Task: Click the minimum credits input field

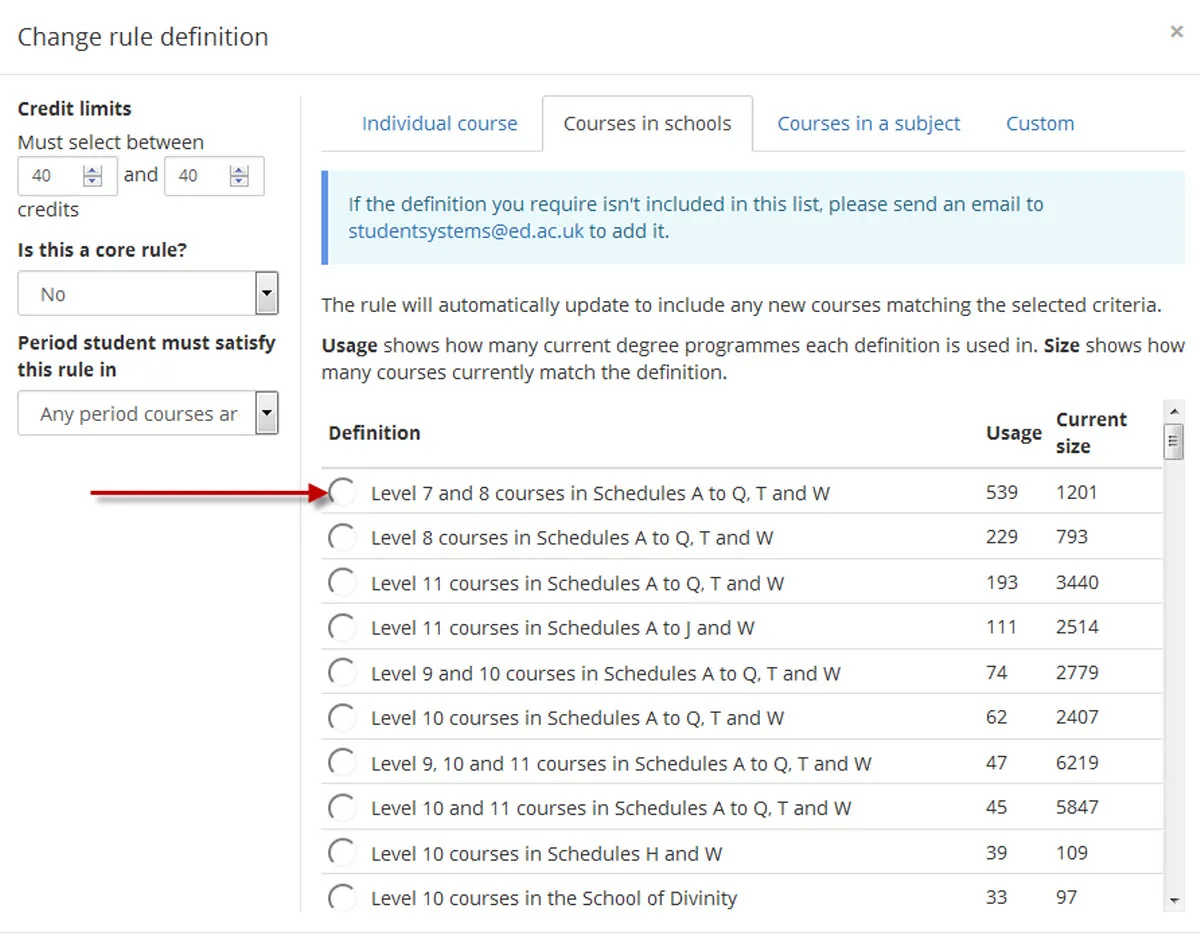Action: pos(50,176)
